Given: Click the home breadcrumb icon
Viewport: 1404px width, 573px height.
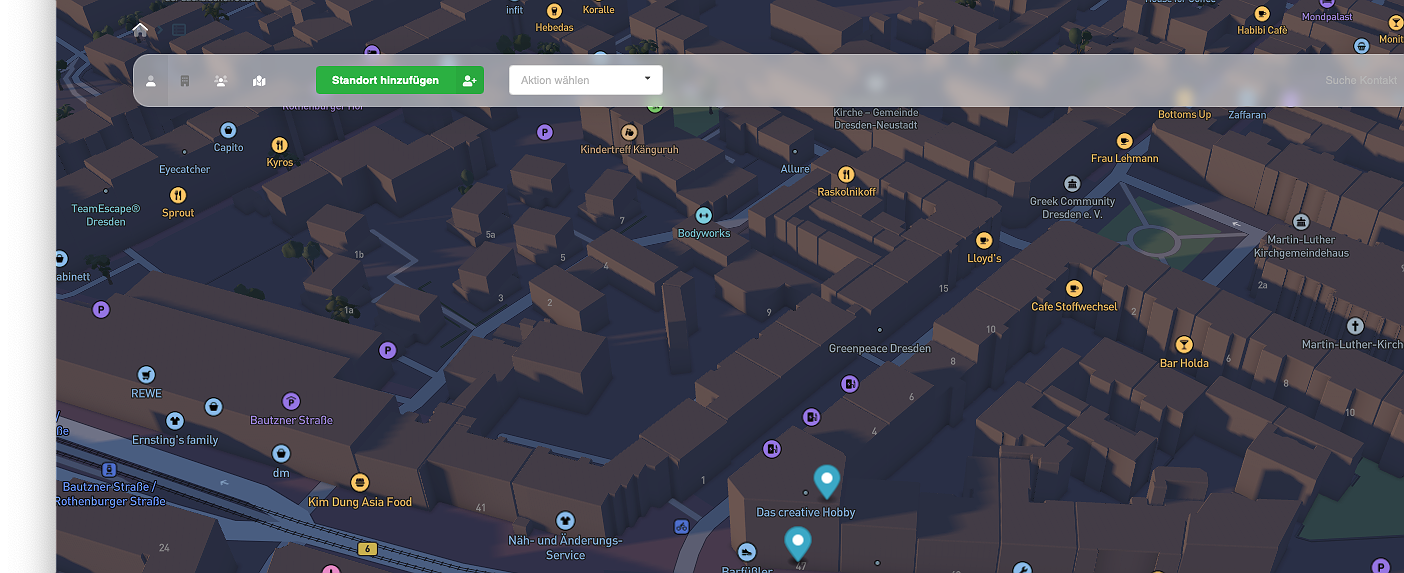Looking at the screenshot, I should [x=140, y=30].
